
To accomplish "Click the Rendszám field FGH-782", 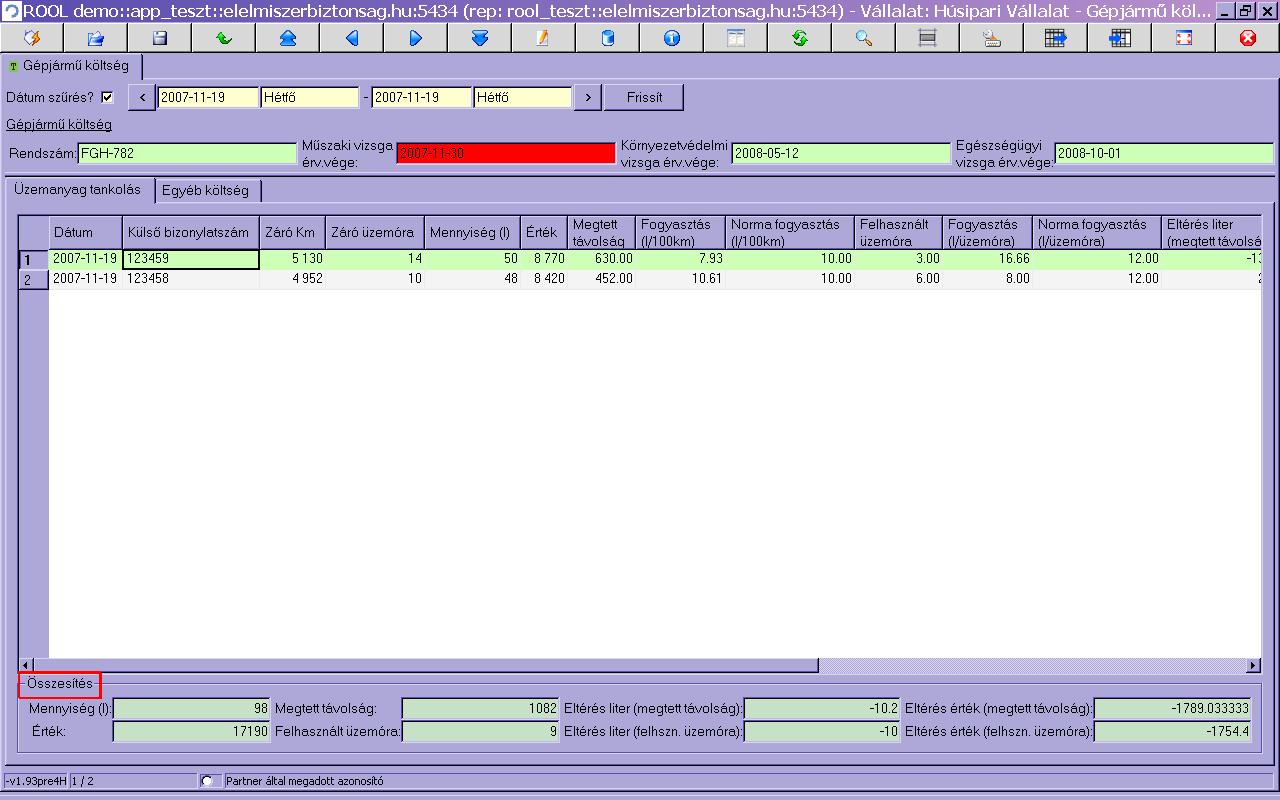I will [x=187, y=153].
